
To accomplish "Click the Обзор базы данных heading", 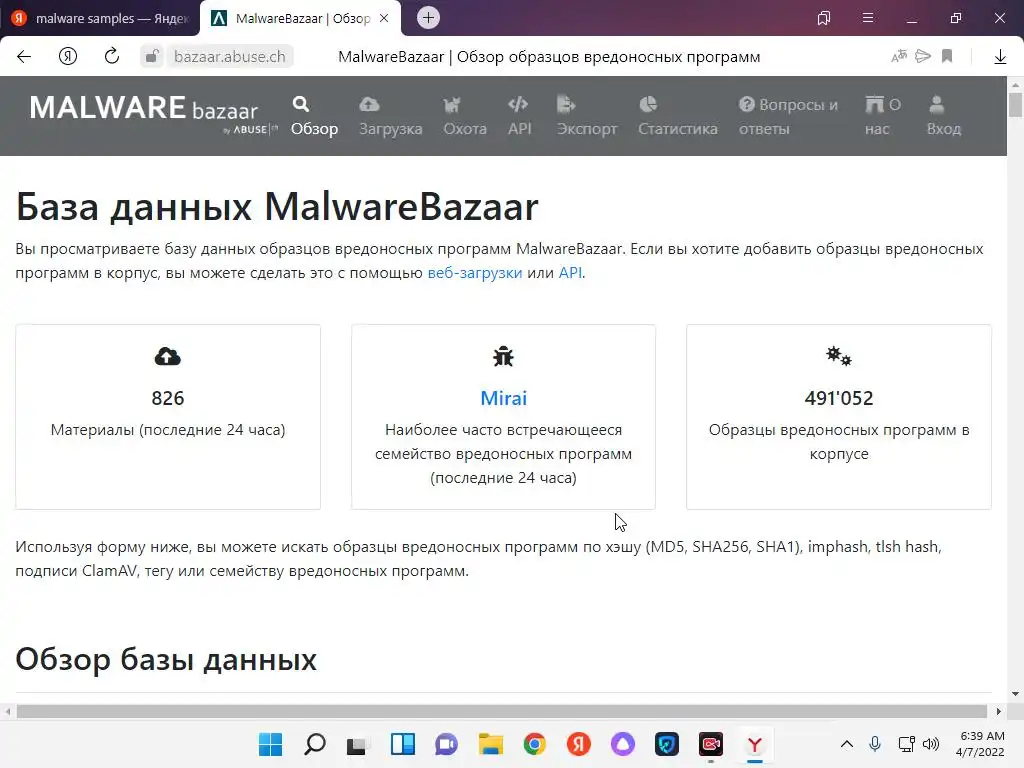I will [166, 659].
